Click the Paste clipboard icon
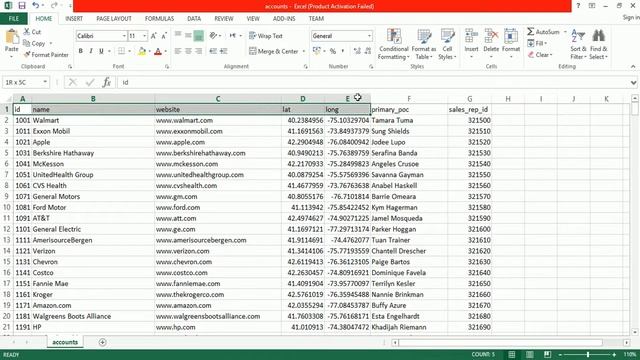This screenshot has width=640, height=360. click(x=11, y=37)
